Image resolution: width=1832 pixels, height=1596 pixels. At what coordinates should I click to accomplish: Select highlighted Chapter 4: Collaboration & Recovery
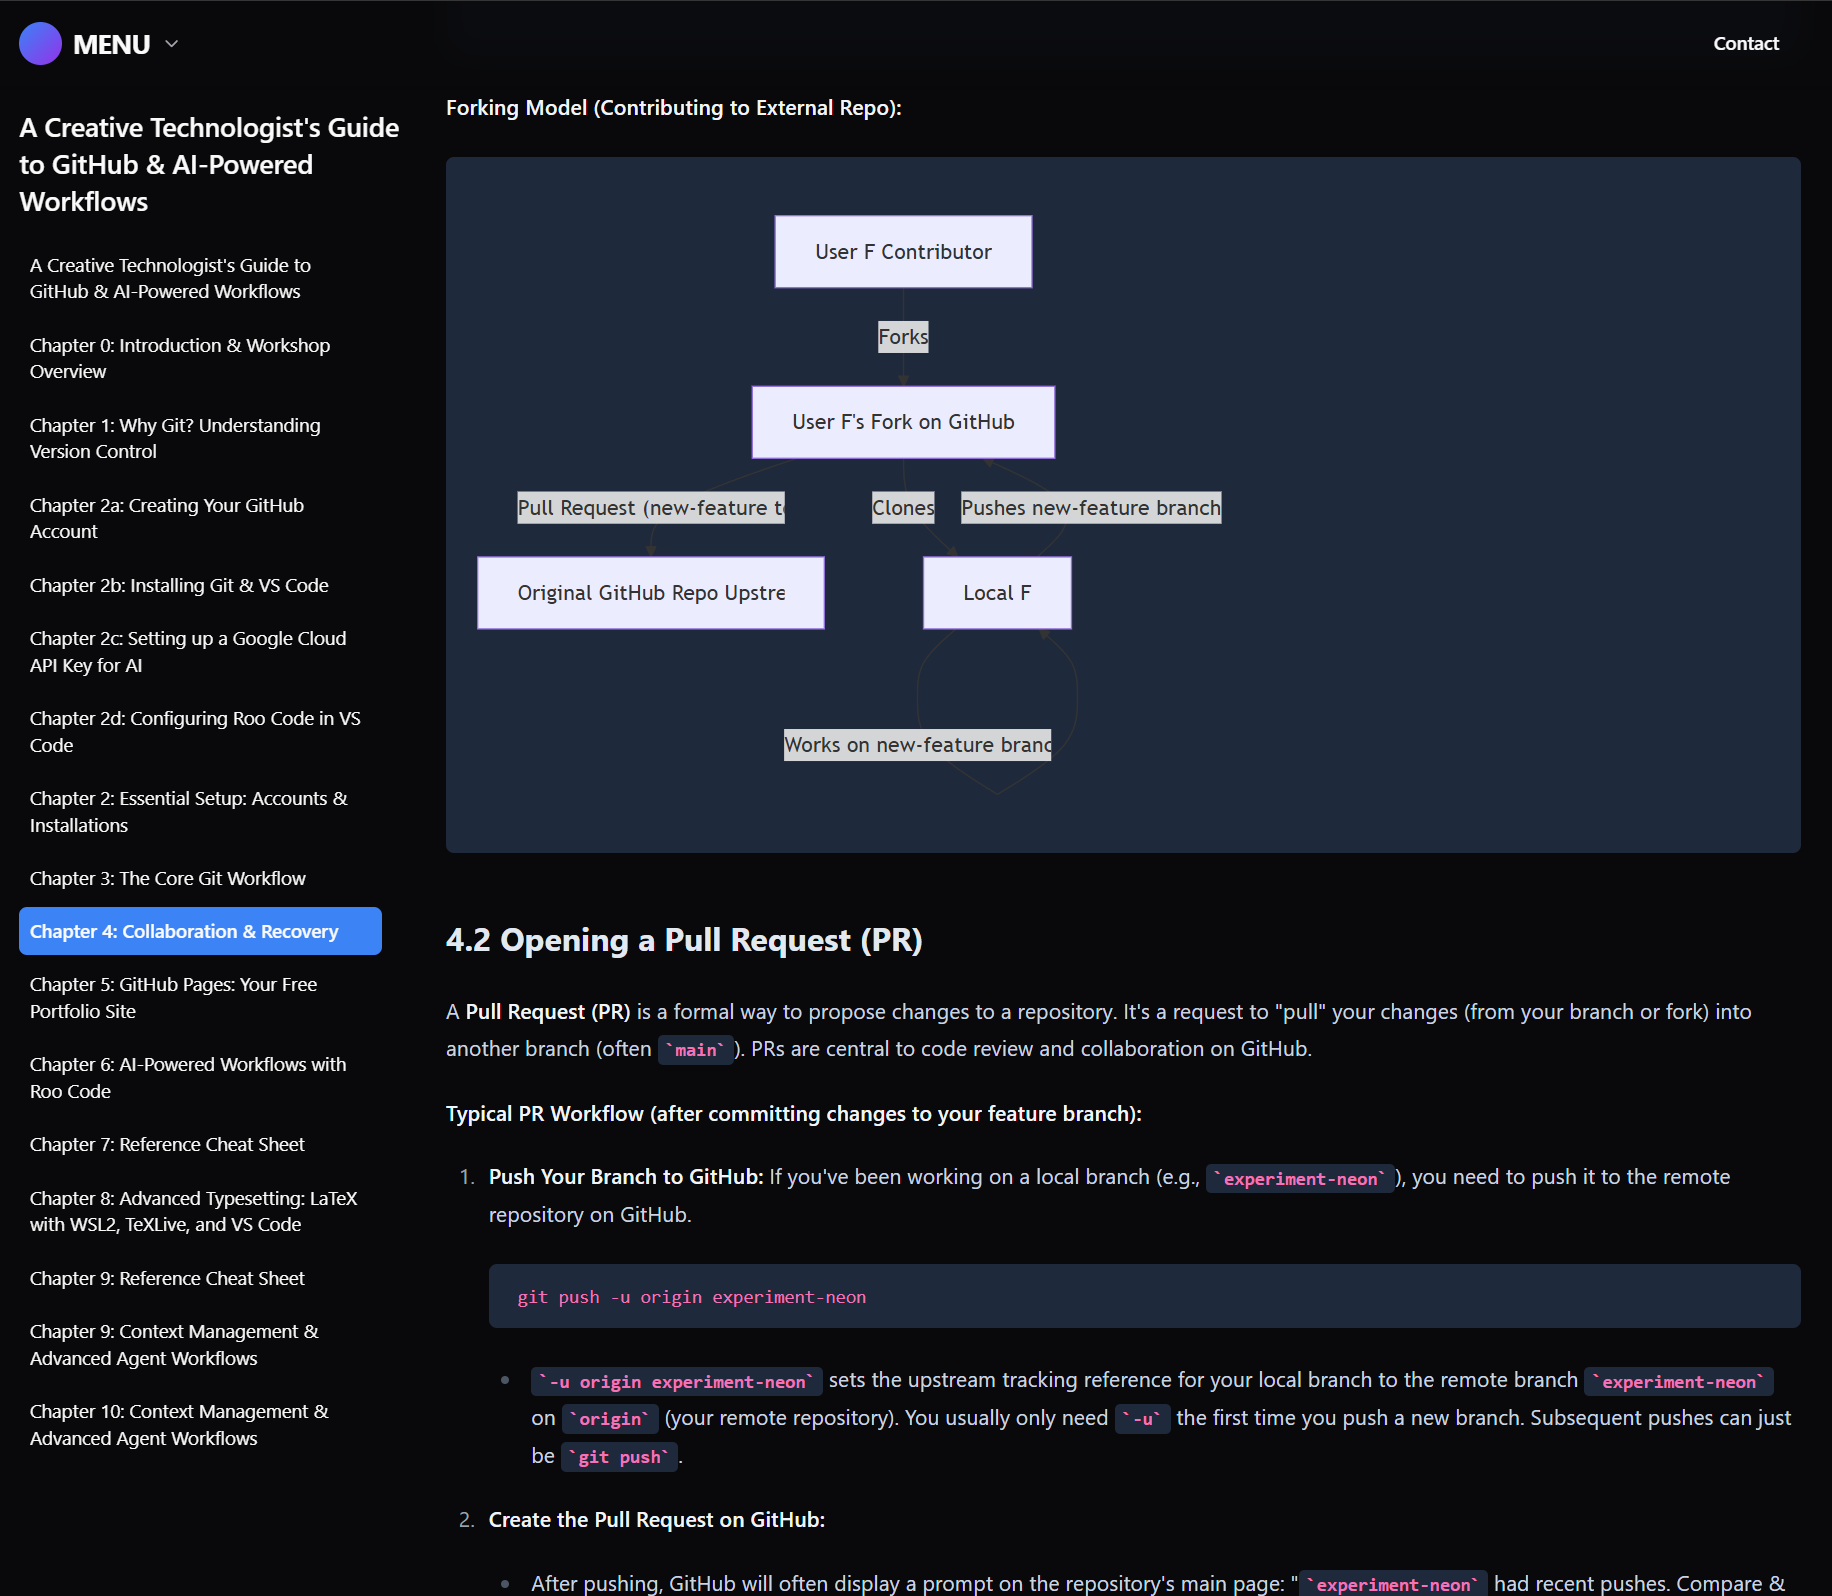pyautogui.click(x=200, y=931)
